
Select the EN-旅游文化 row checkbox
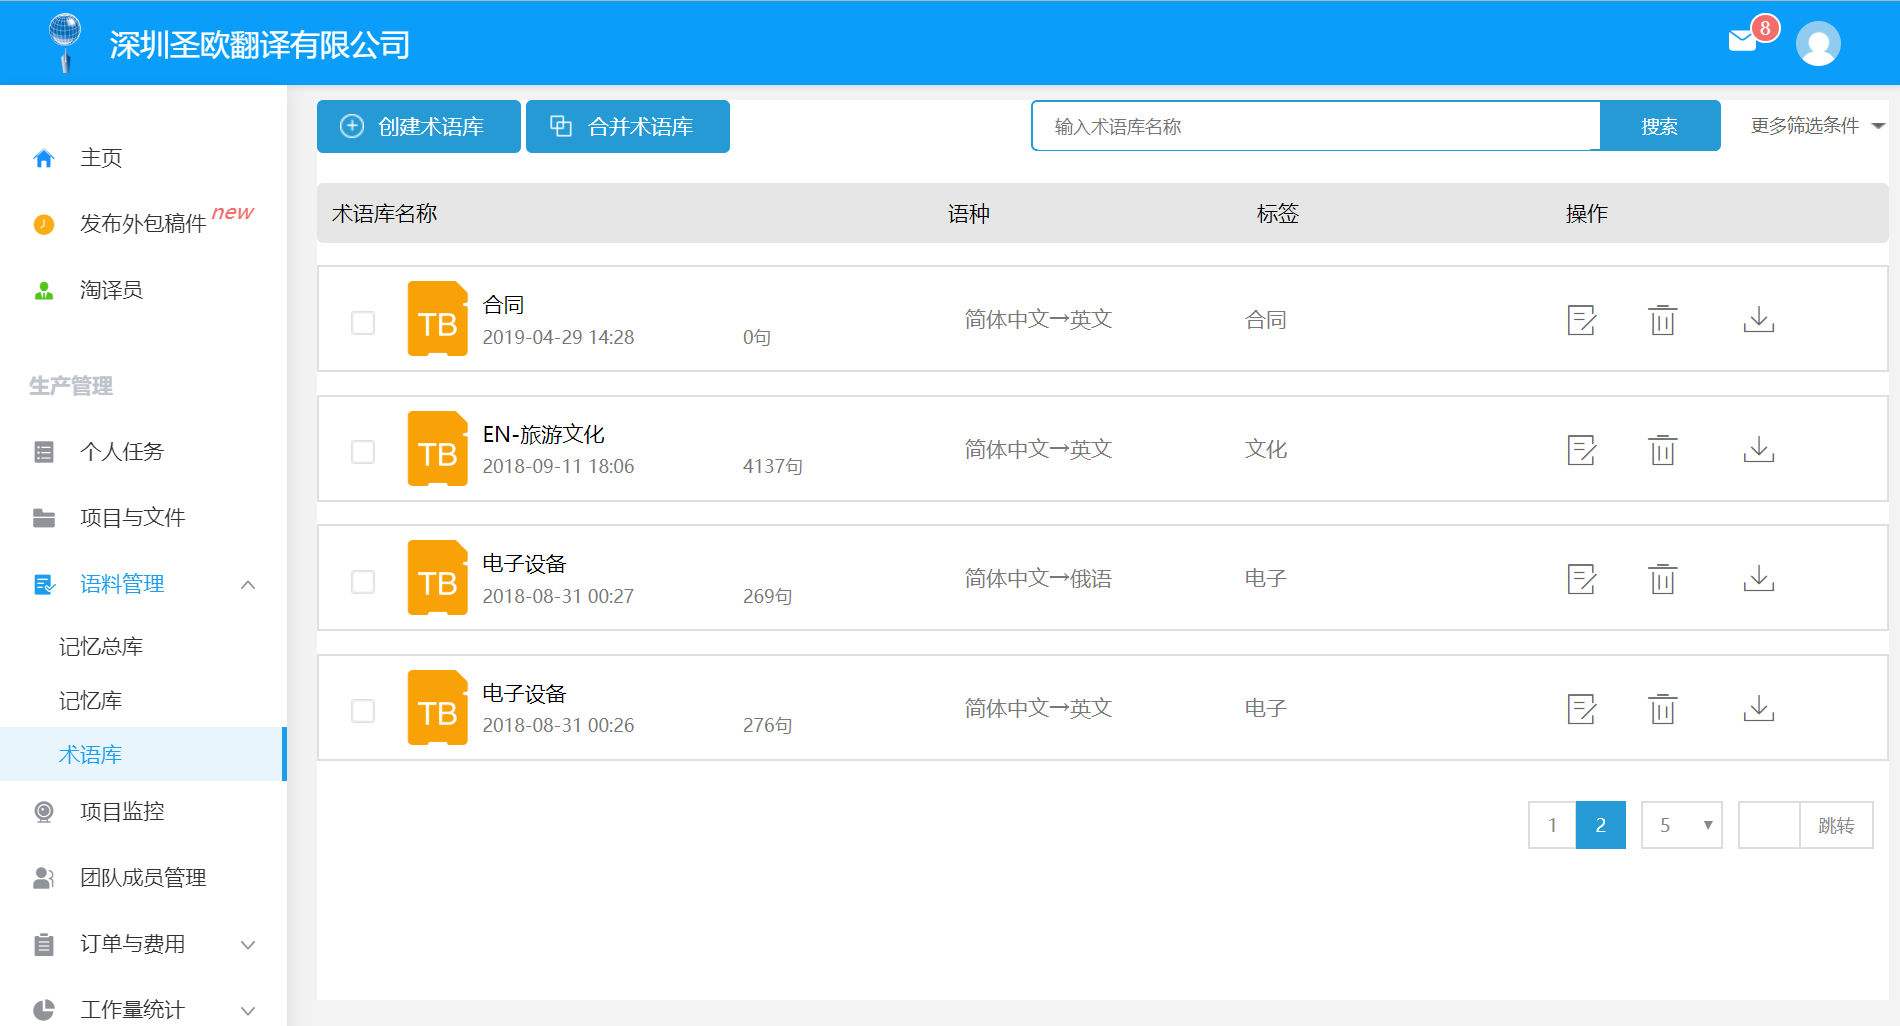pos(363,452)
